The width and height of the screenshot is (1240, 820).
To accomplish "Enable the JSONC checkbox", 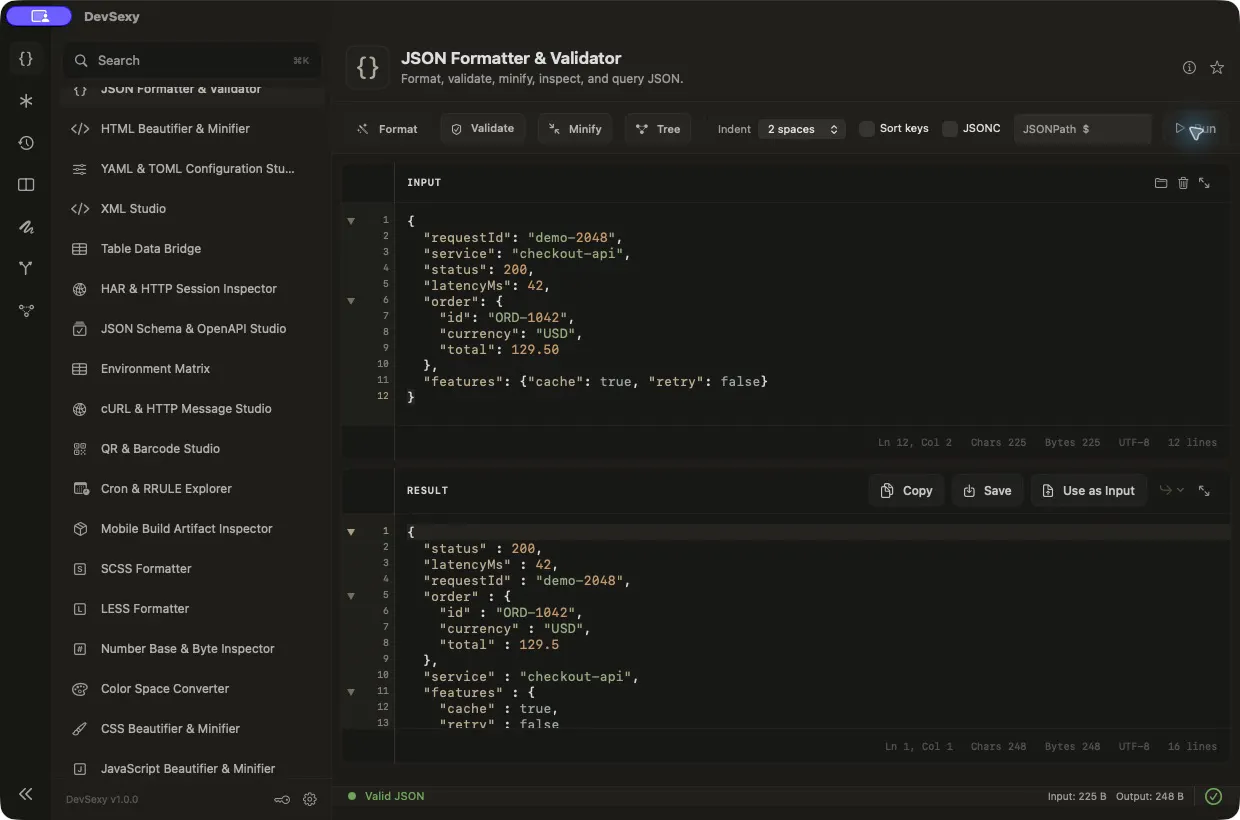I will (x=950, y=129).
